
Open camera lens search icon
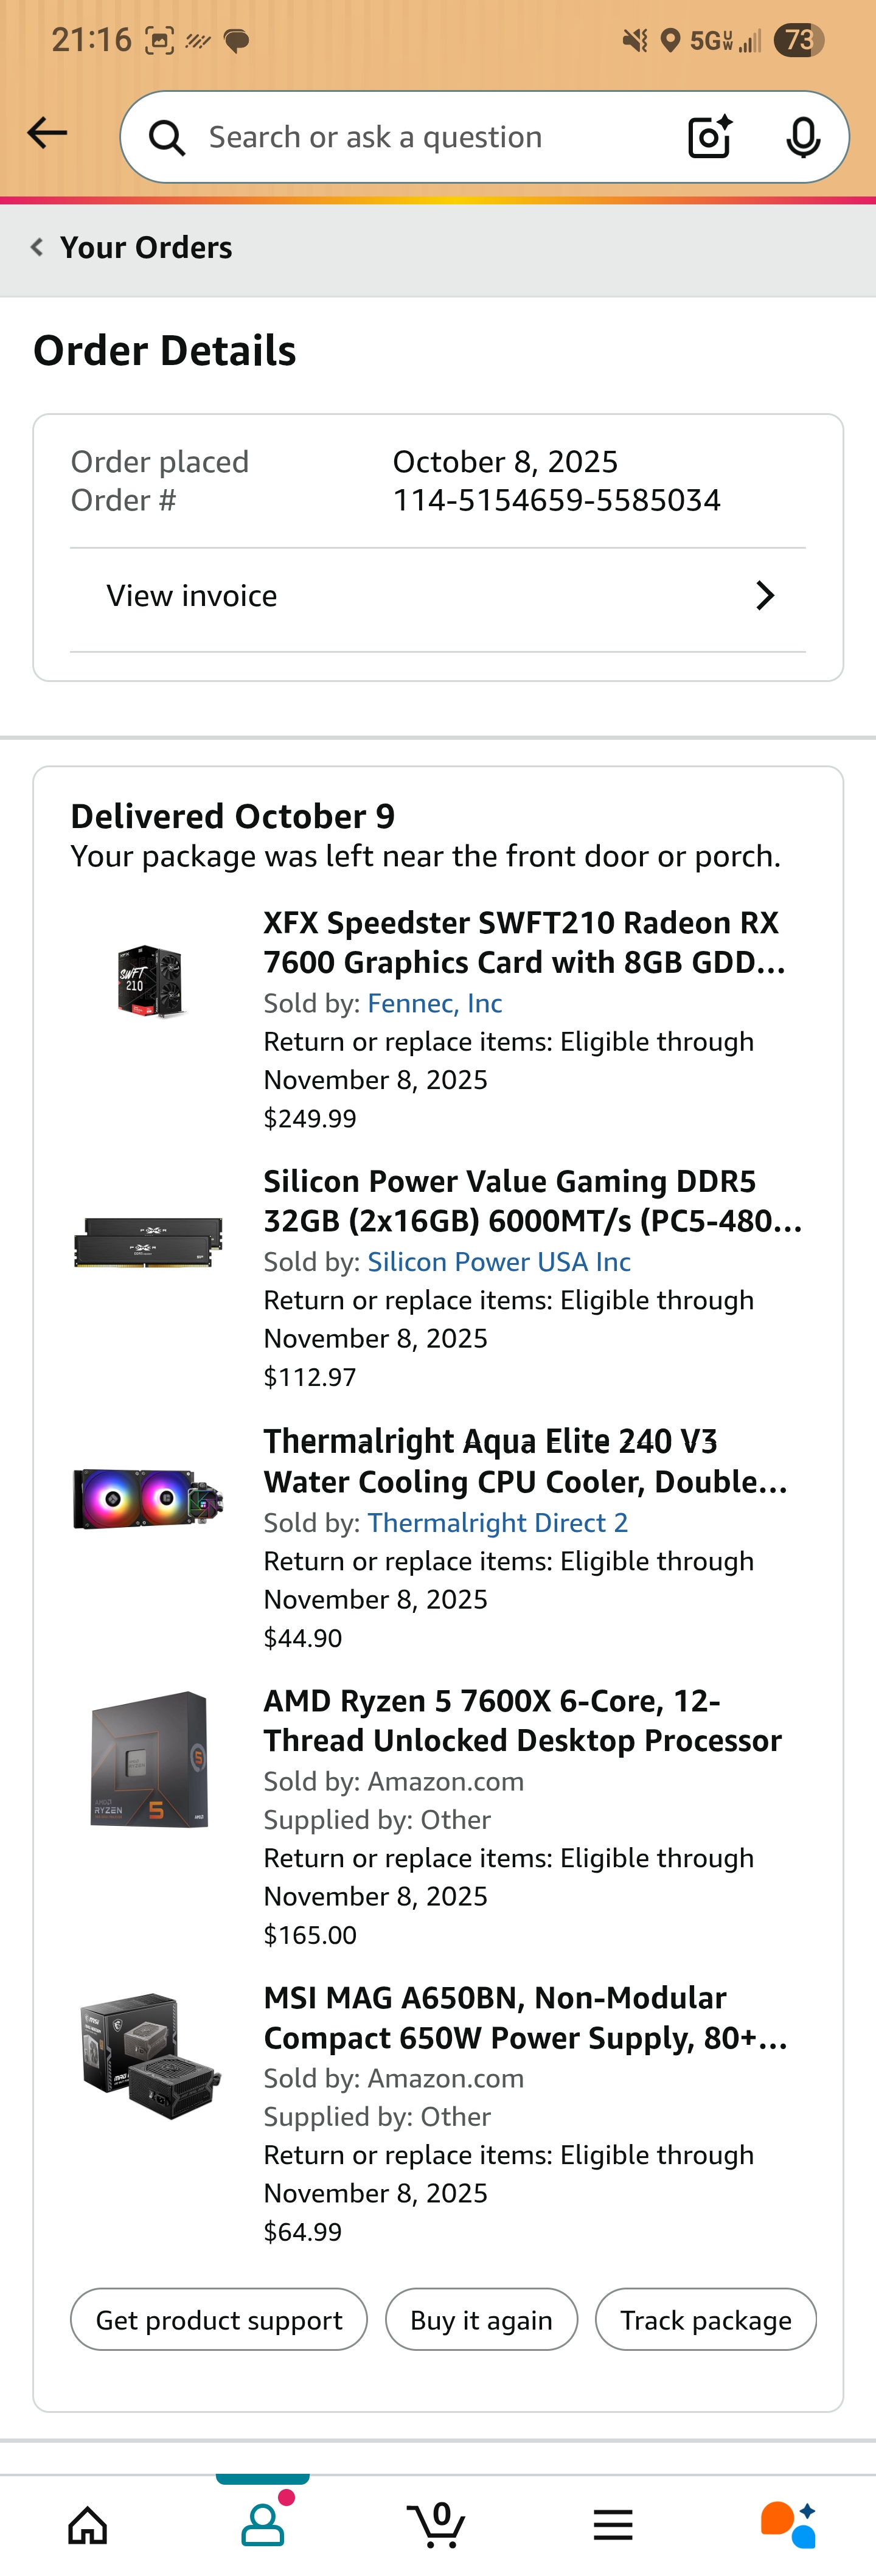(709, 137)
